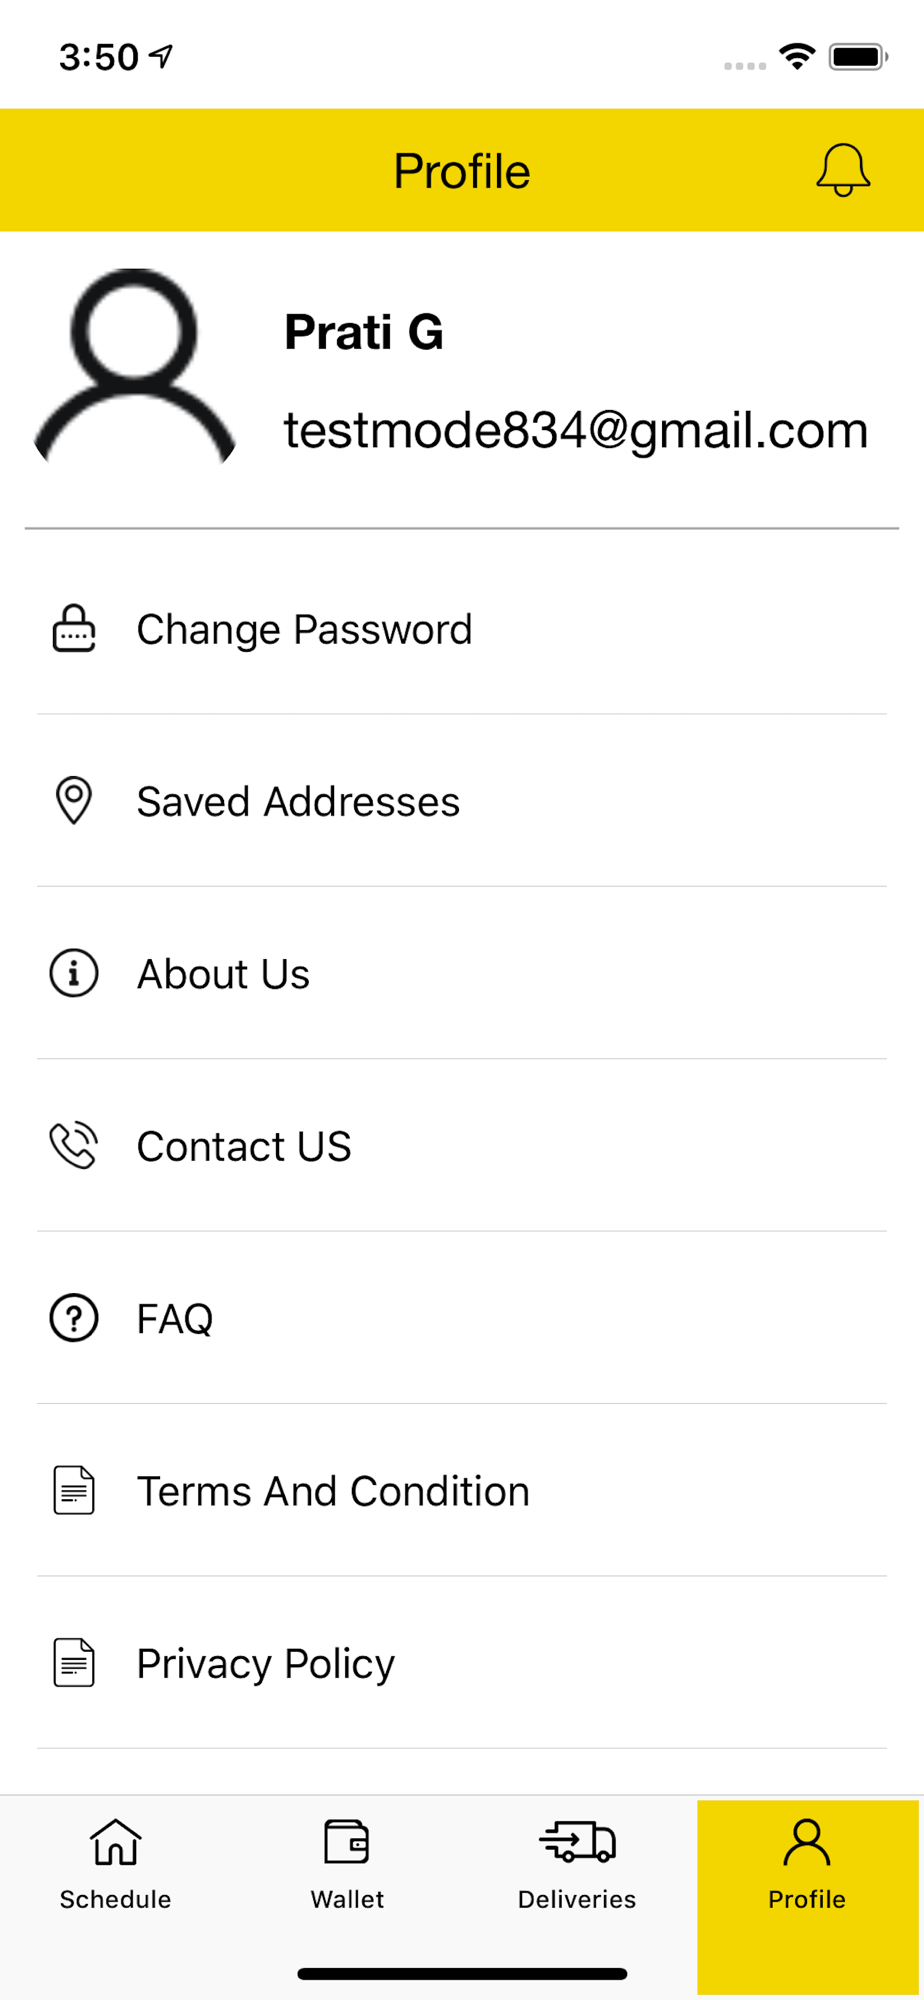
Task: Open the Contact US option
Action: (462, 1146)
